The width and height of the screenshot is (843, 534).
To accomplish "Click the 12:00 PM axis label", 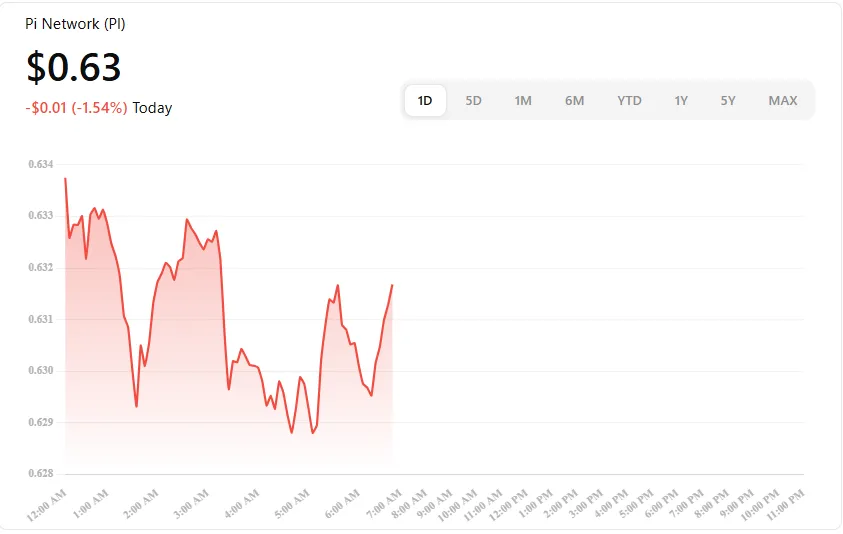I will [508, 505].
